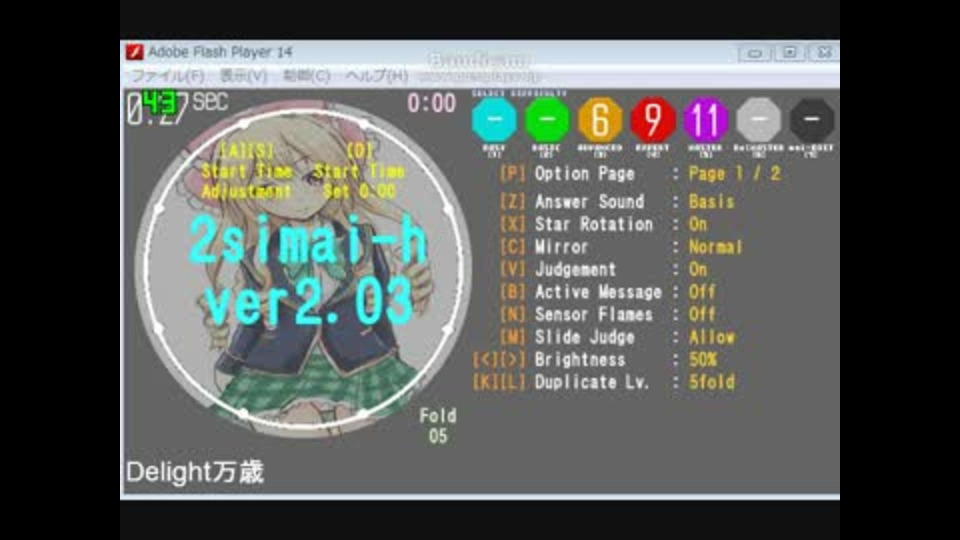Click the circular character jacket image

click(303, 268)
